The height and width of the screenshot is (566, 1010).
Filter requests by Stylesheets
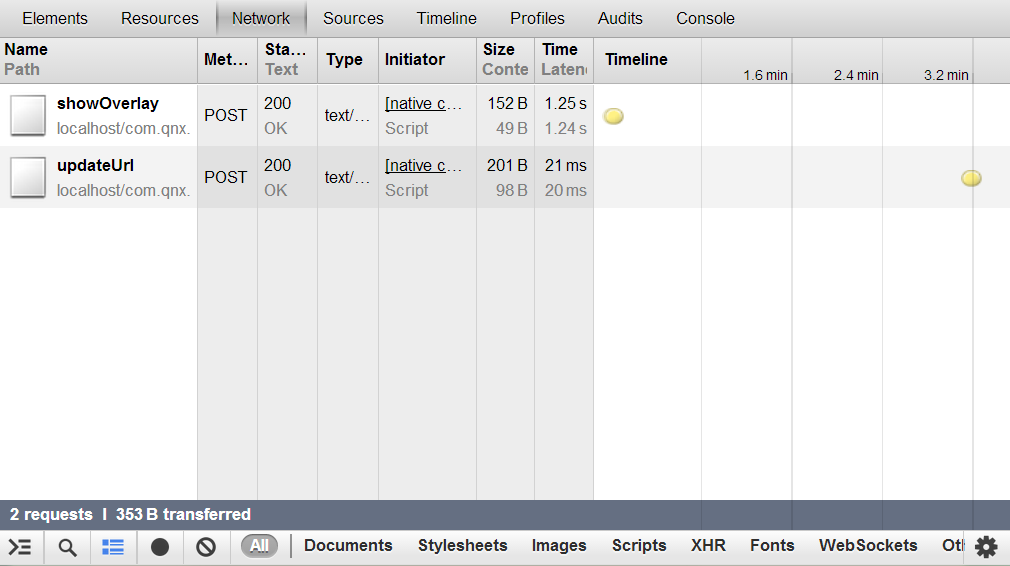[x=462, y=546]
